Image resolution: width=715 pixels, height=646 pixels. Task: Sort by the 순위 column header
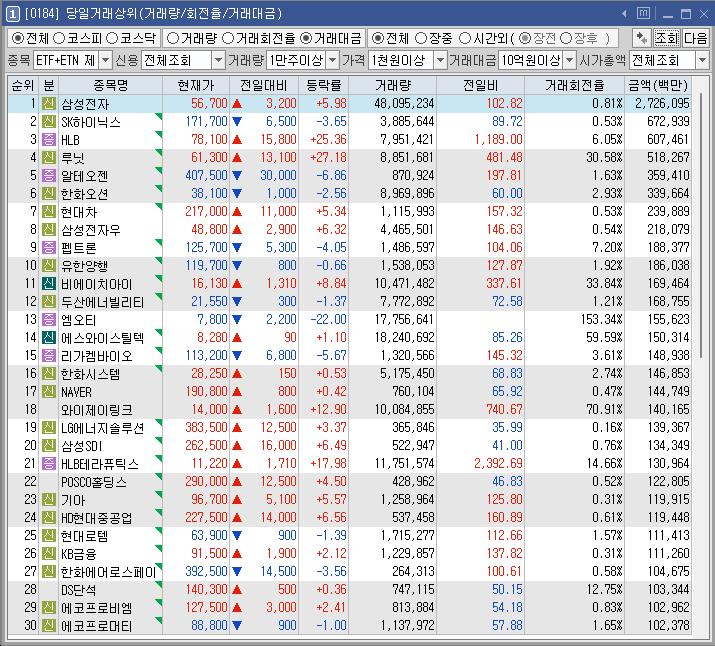click(23, 85)
